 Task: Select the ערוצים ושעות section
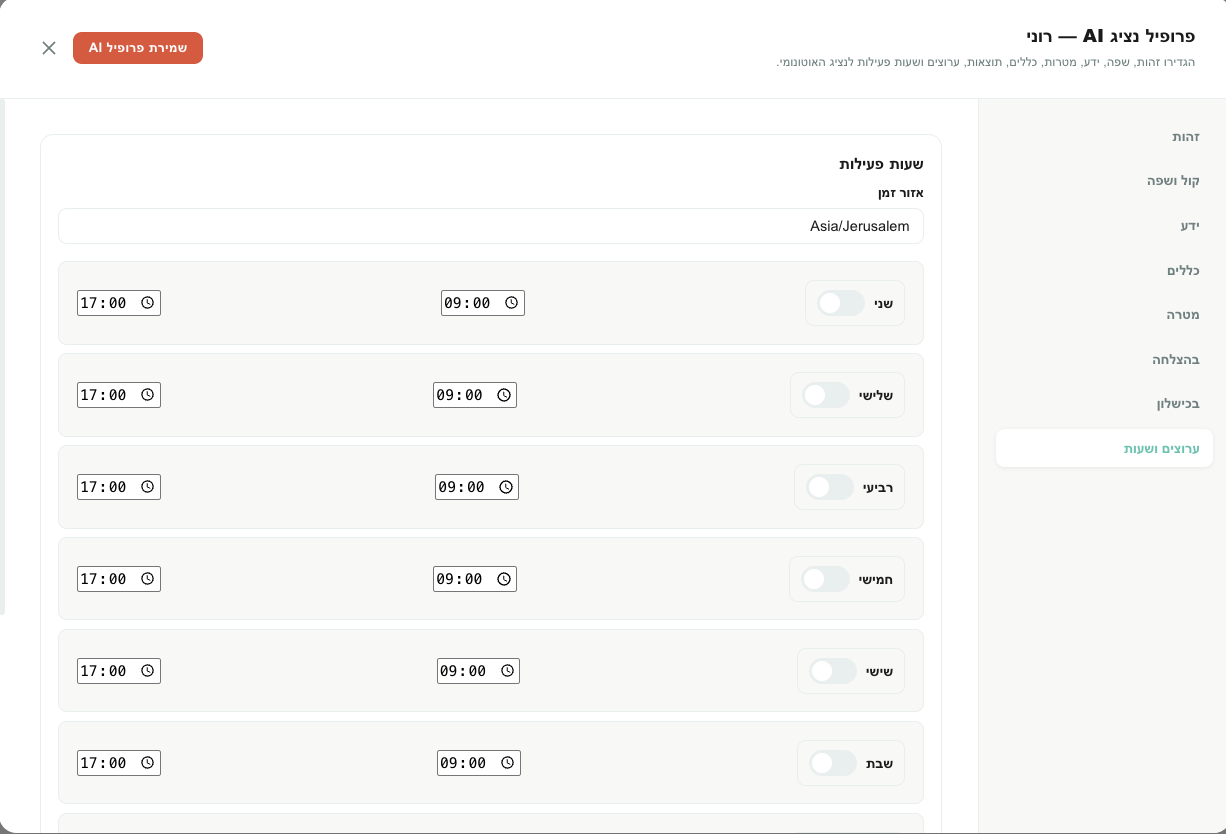pos(1104,449)
